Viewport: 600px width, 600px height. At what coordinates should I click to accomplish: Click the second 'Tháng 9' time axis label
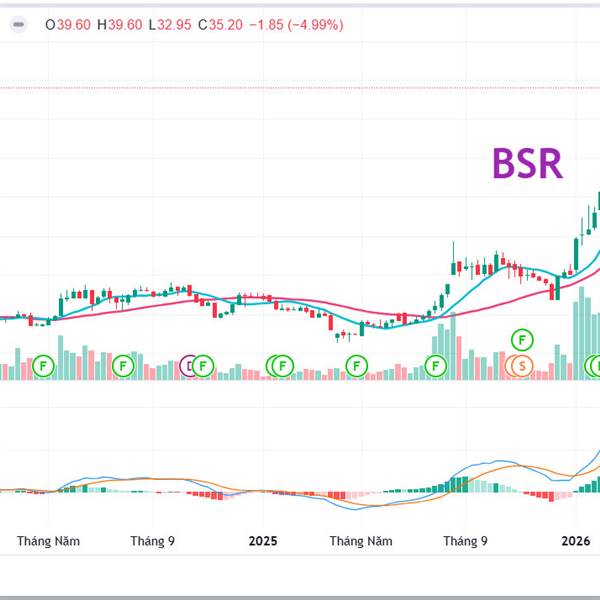[x=465, y=541]
